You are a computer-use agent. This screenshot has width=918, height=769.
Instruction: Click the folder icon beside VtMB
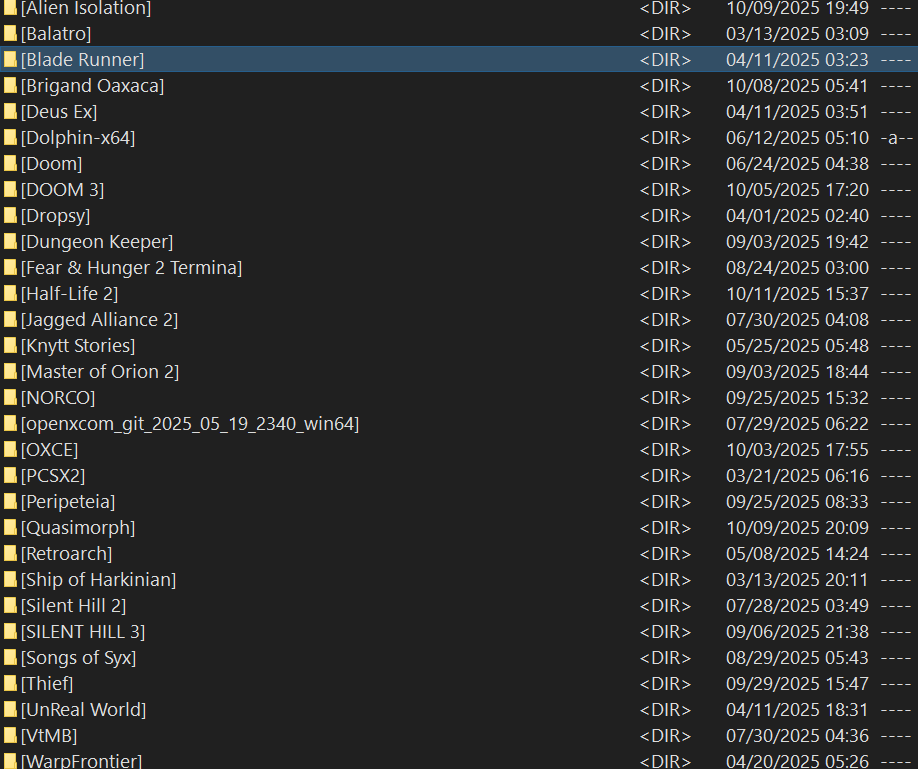coord(10,736)
